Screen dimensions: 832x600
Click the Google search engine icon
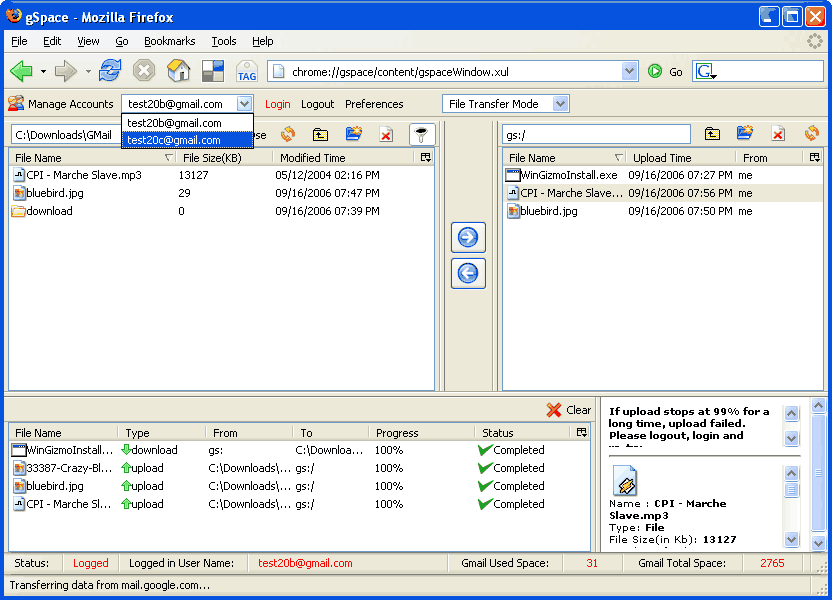click(x=706, y=72)
